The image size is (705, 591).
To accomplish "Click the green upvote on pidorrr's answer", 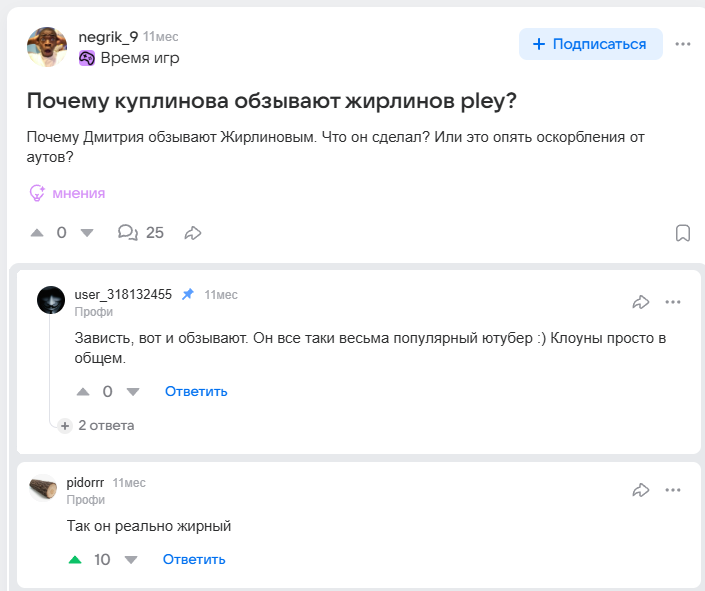I will pyautogui.click(x=75, y=559).
